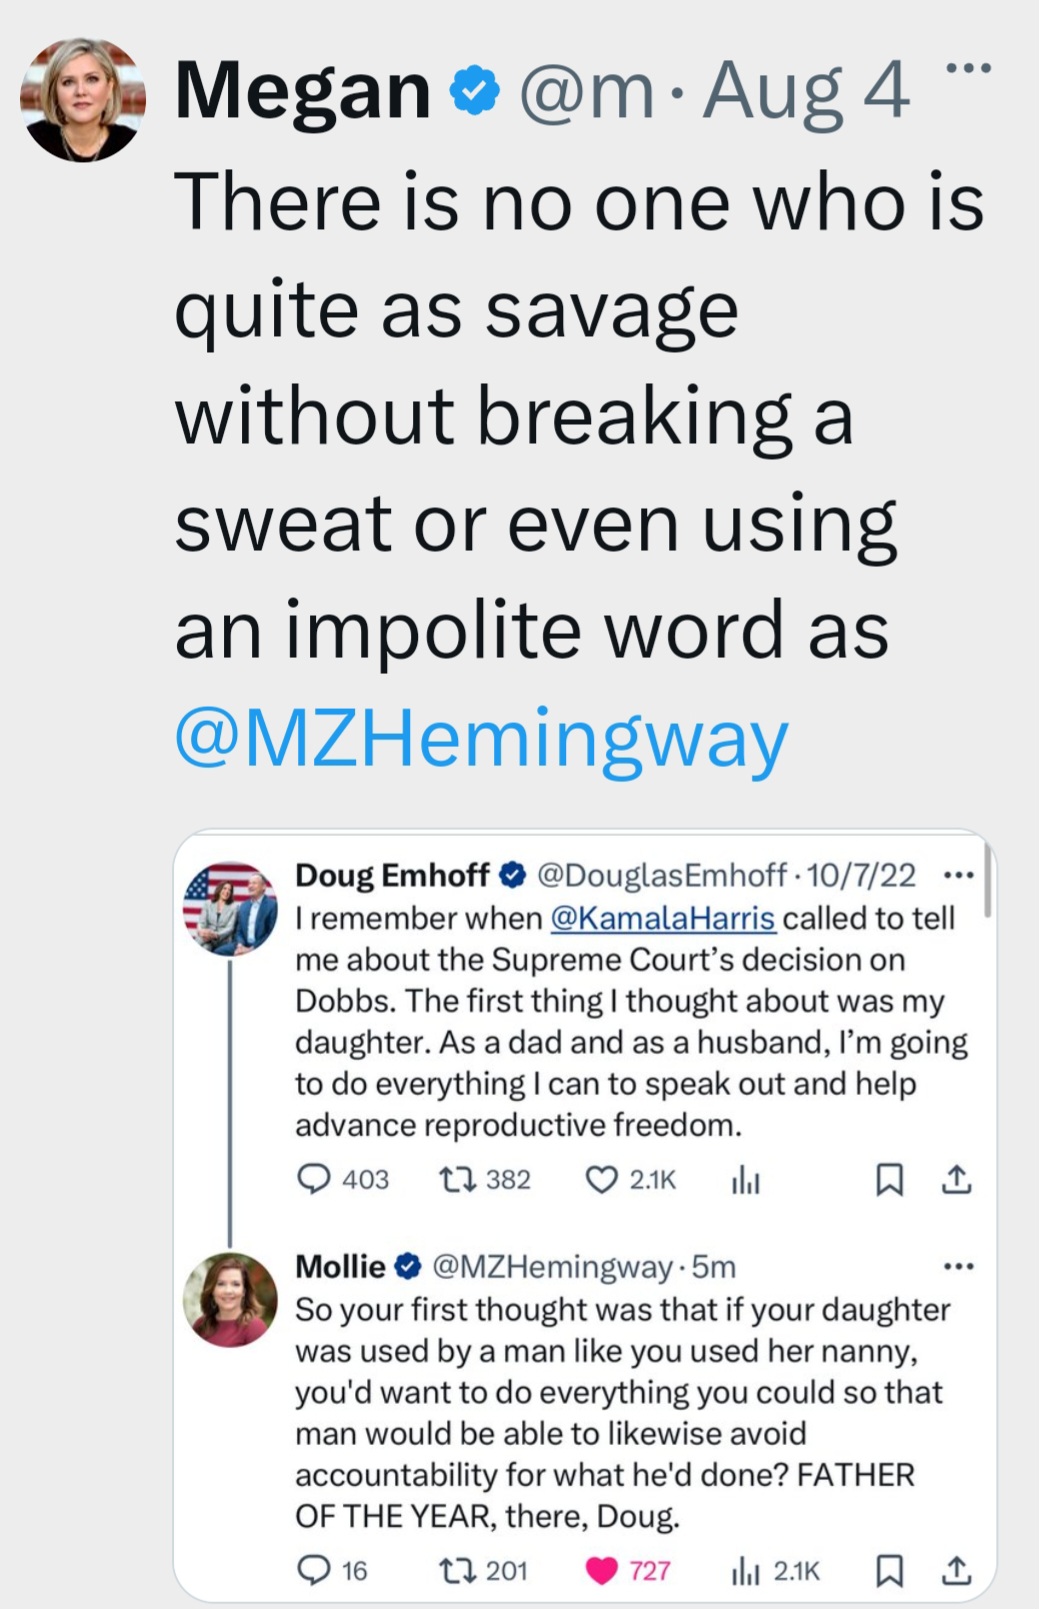The image size is (1039, 1609).
Task: Unlike Mollie's tweet with pink heart
Action: [x=601, y=1571]
